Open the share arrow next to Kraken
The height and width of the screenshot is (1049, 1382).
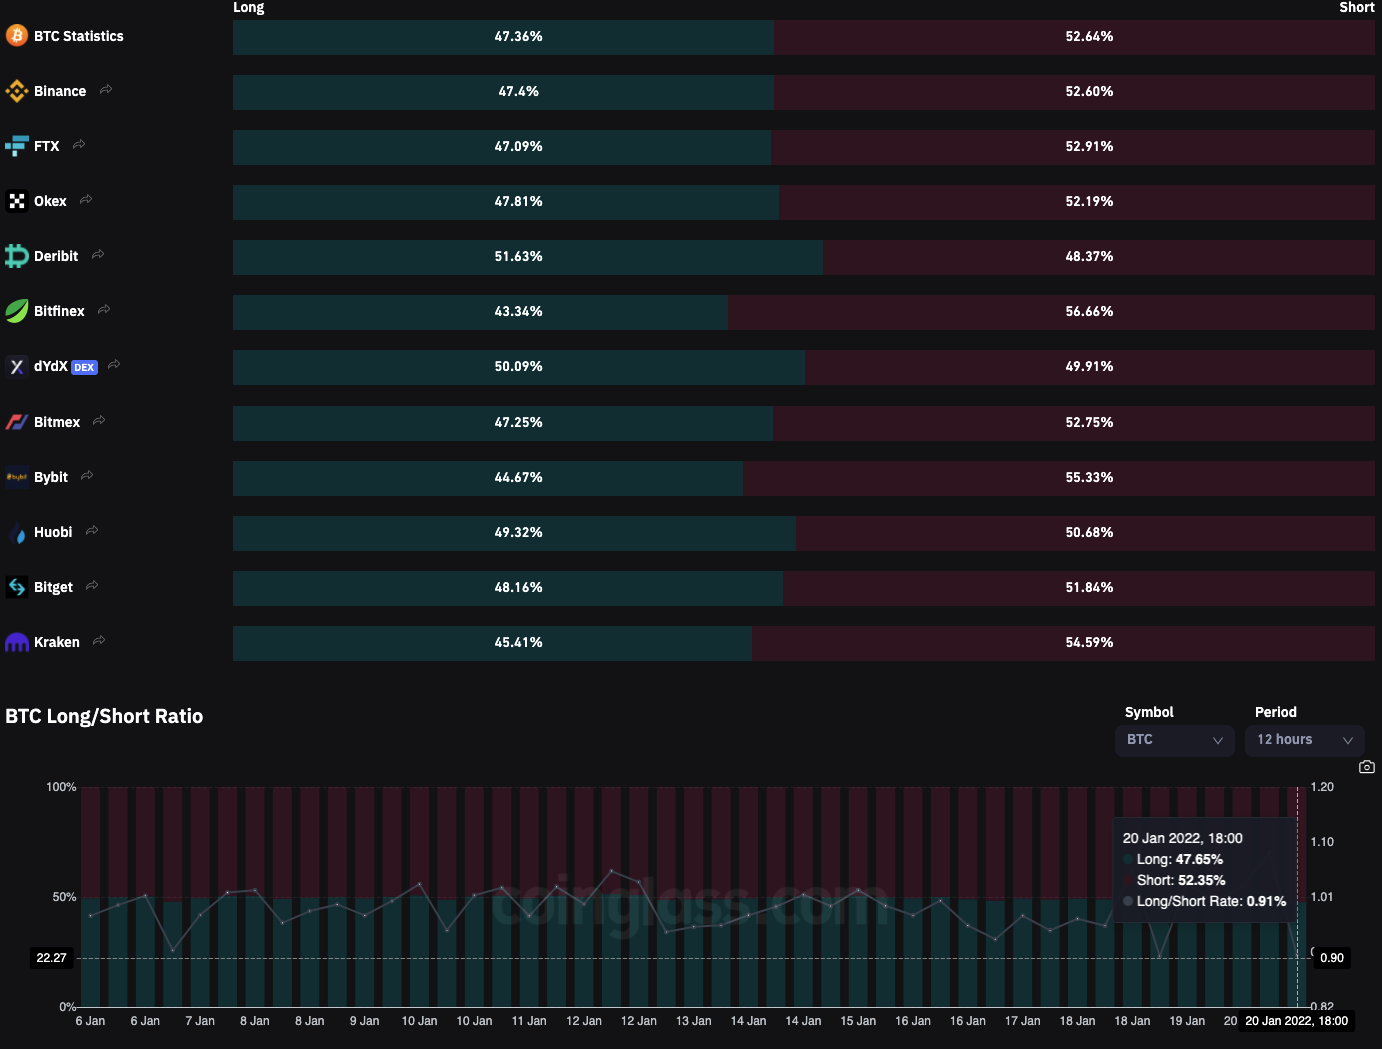point(99,641)
